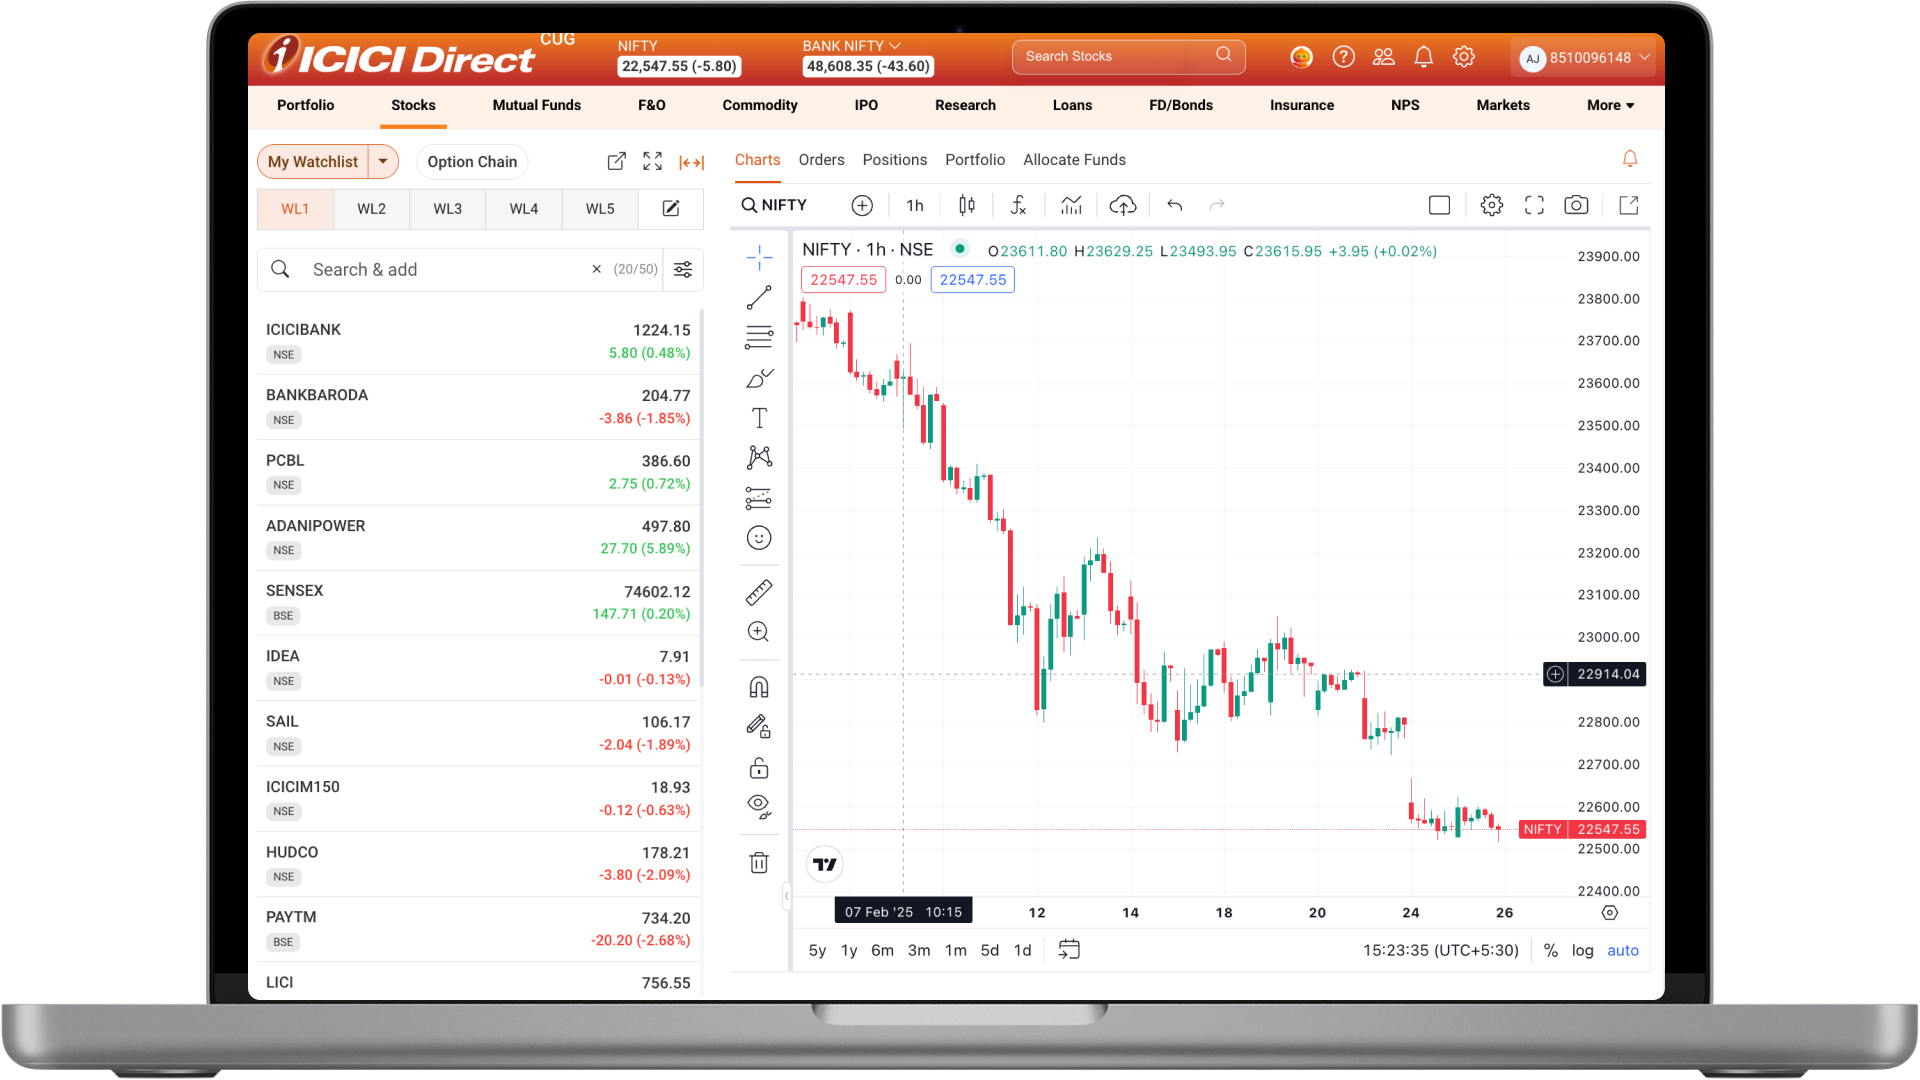Set chart range to 5y
The width and height of the screenshot is (1920, 1080).
818,950
